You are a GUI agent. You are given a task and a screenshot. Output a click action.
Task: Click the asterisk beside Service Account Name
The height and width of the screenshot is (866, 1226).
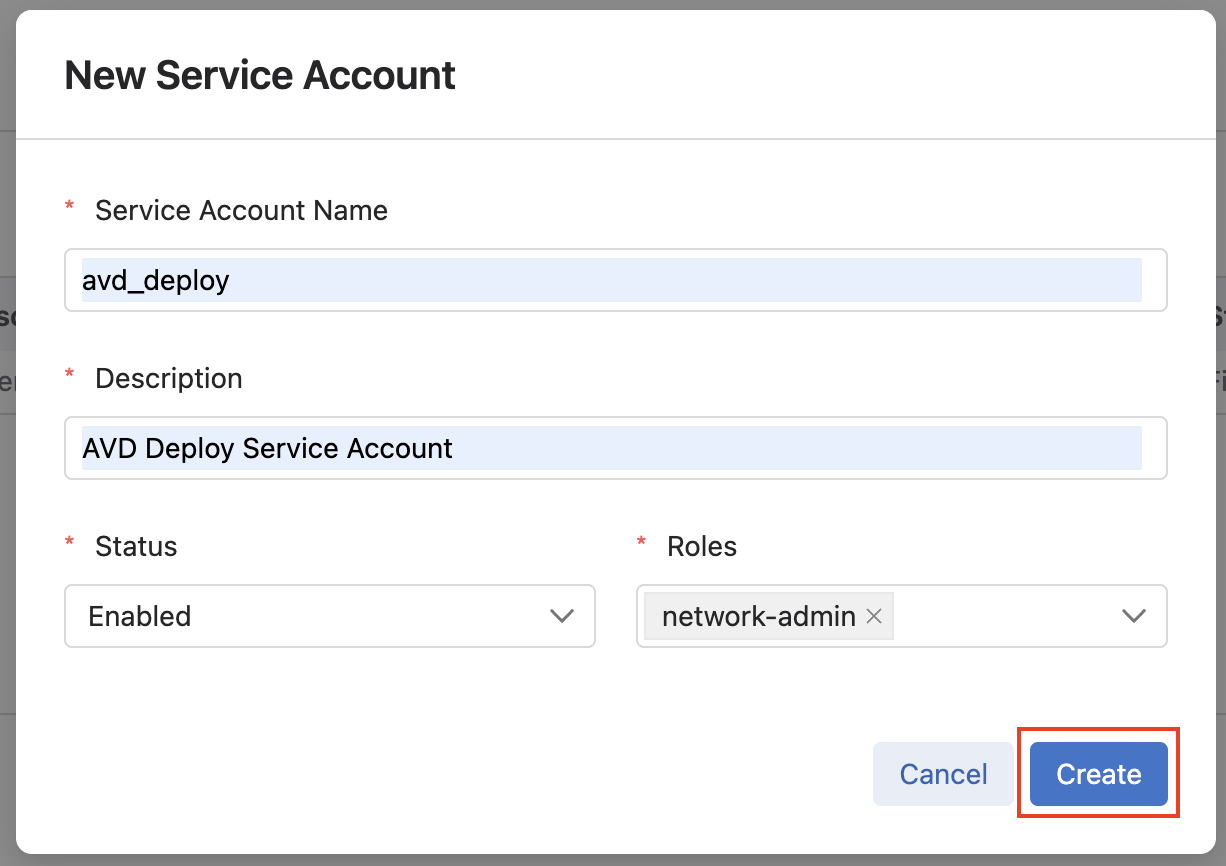click(x=70, y=206)
